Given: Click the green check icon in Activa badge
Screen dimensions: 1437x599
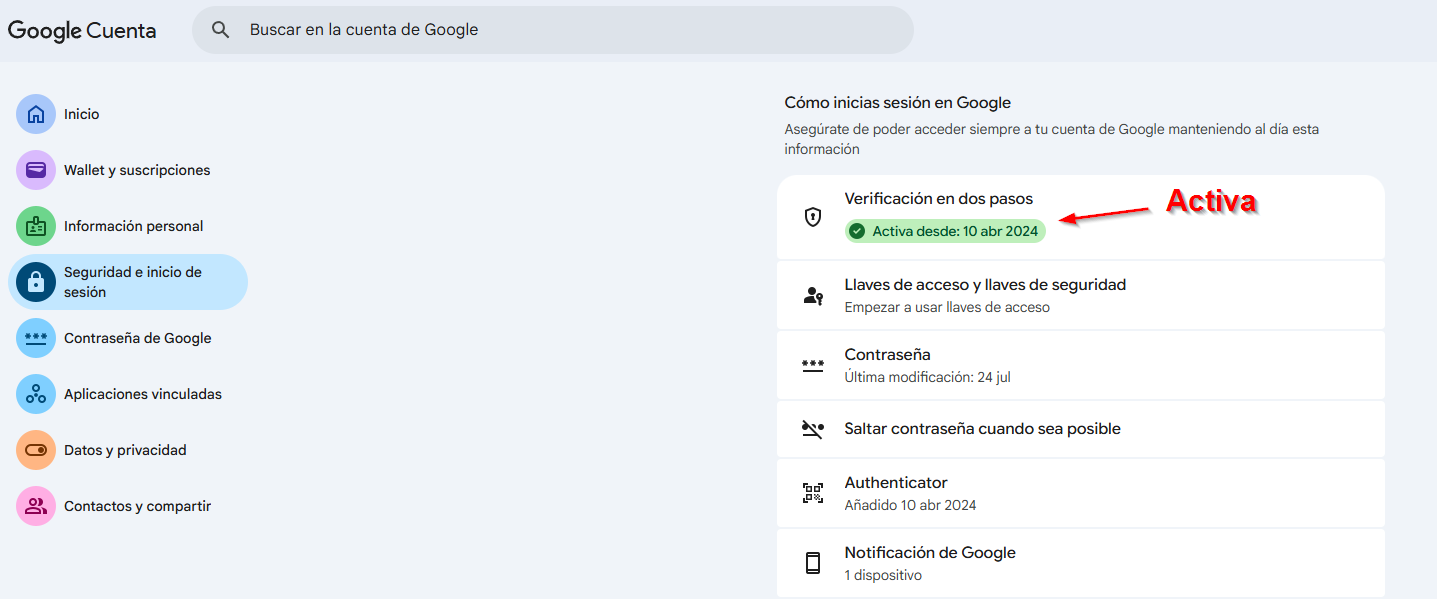Looking at the screenshot, I should click(x=857, y=231).
